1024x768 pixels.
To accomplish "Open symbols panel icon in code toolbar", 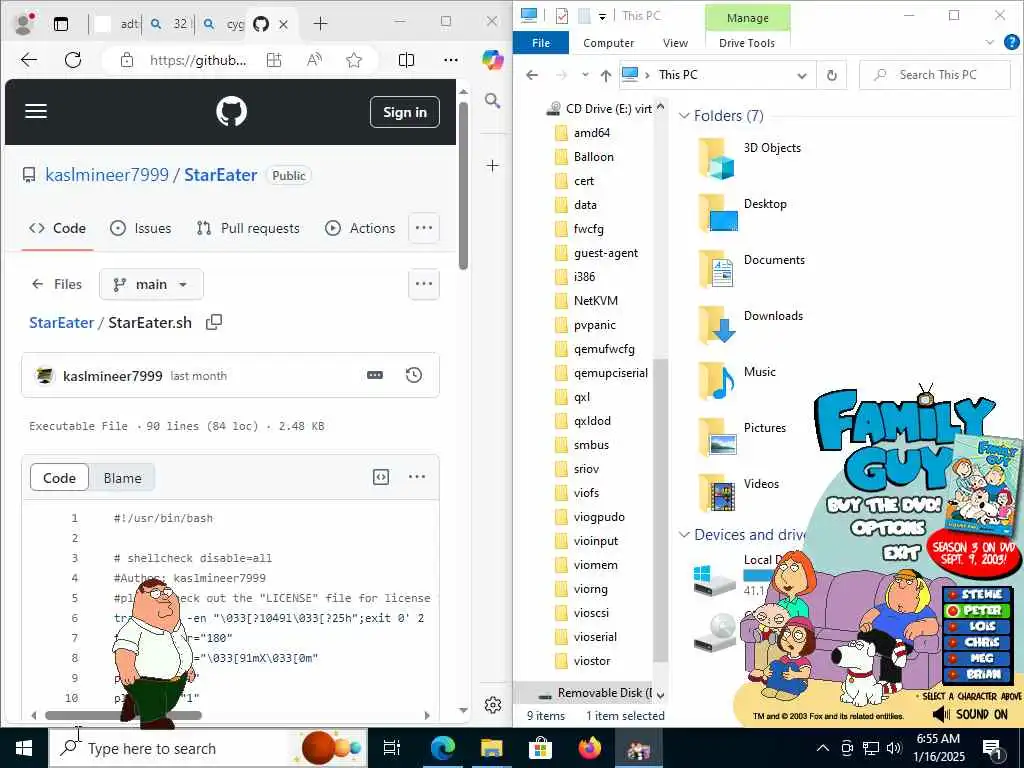I will point(381,477).
